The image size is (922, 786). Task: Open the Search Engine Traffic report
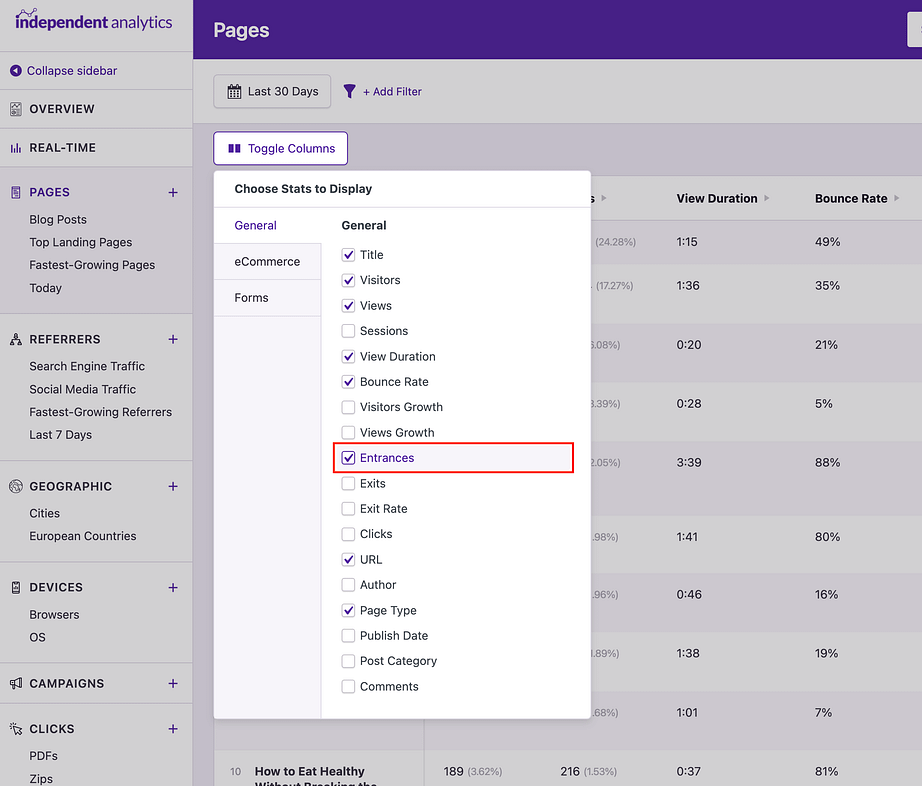coord(87,366)
